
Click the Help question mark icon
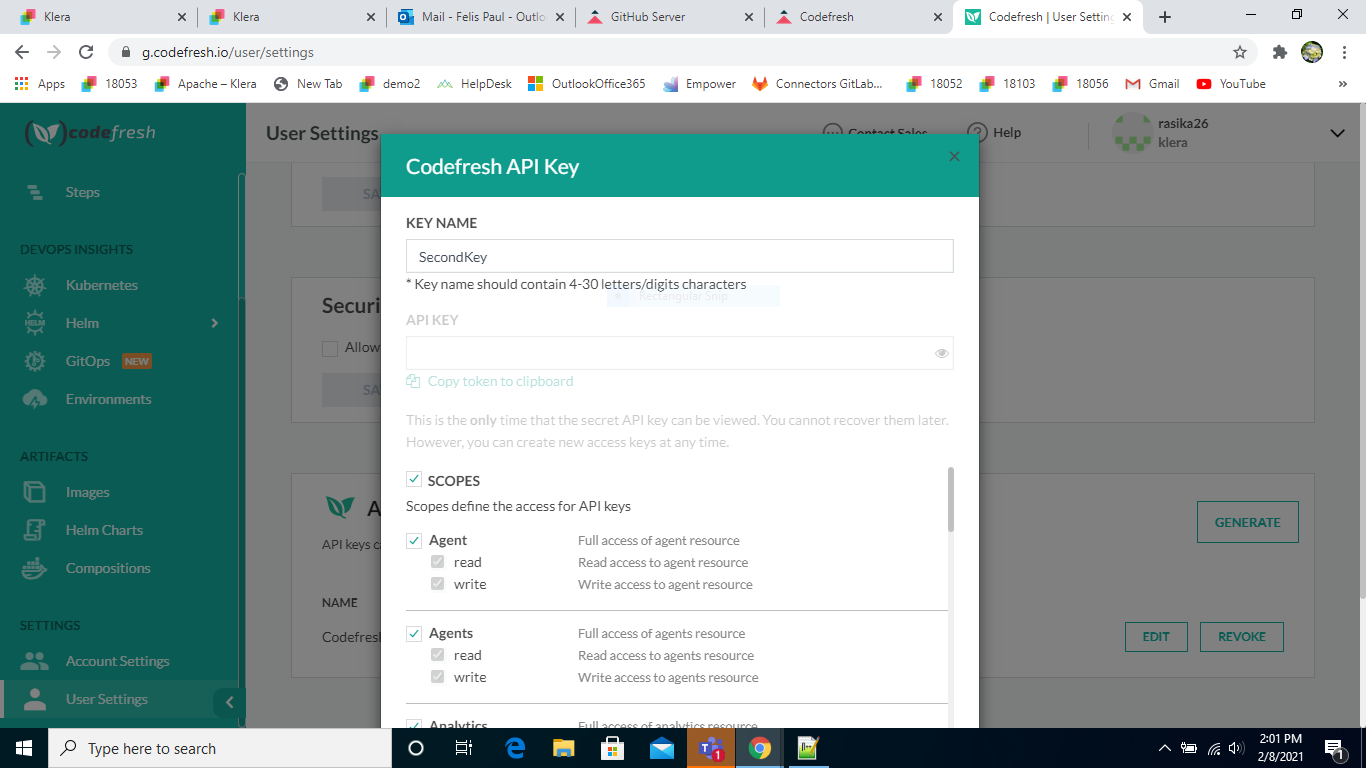977,132
